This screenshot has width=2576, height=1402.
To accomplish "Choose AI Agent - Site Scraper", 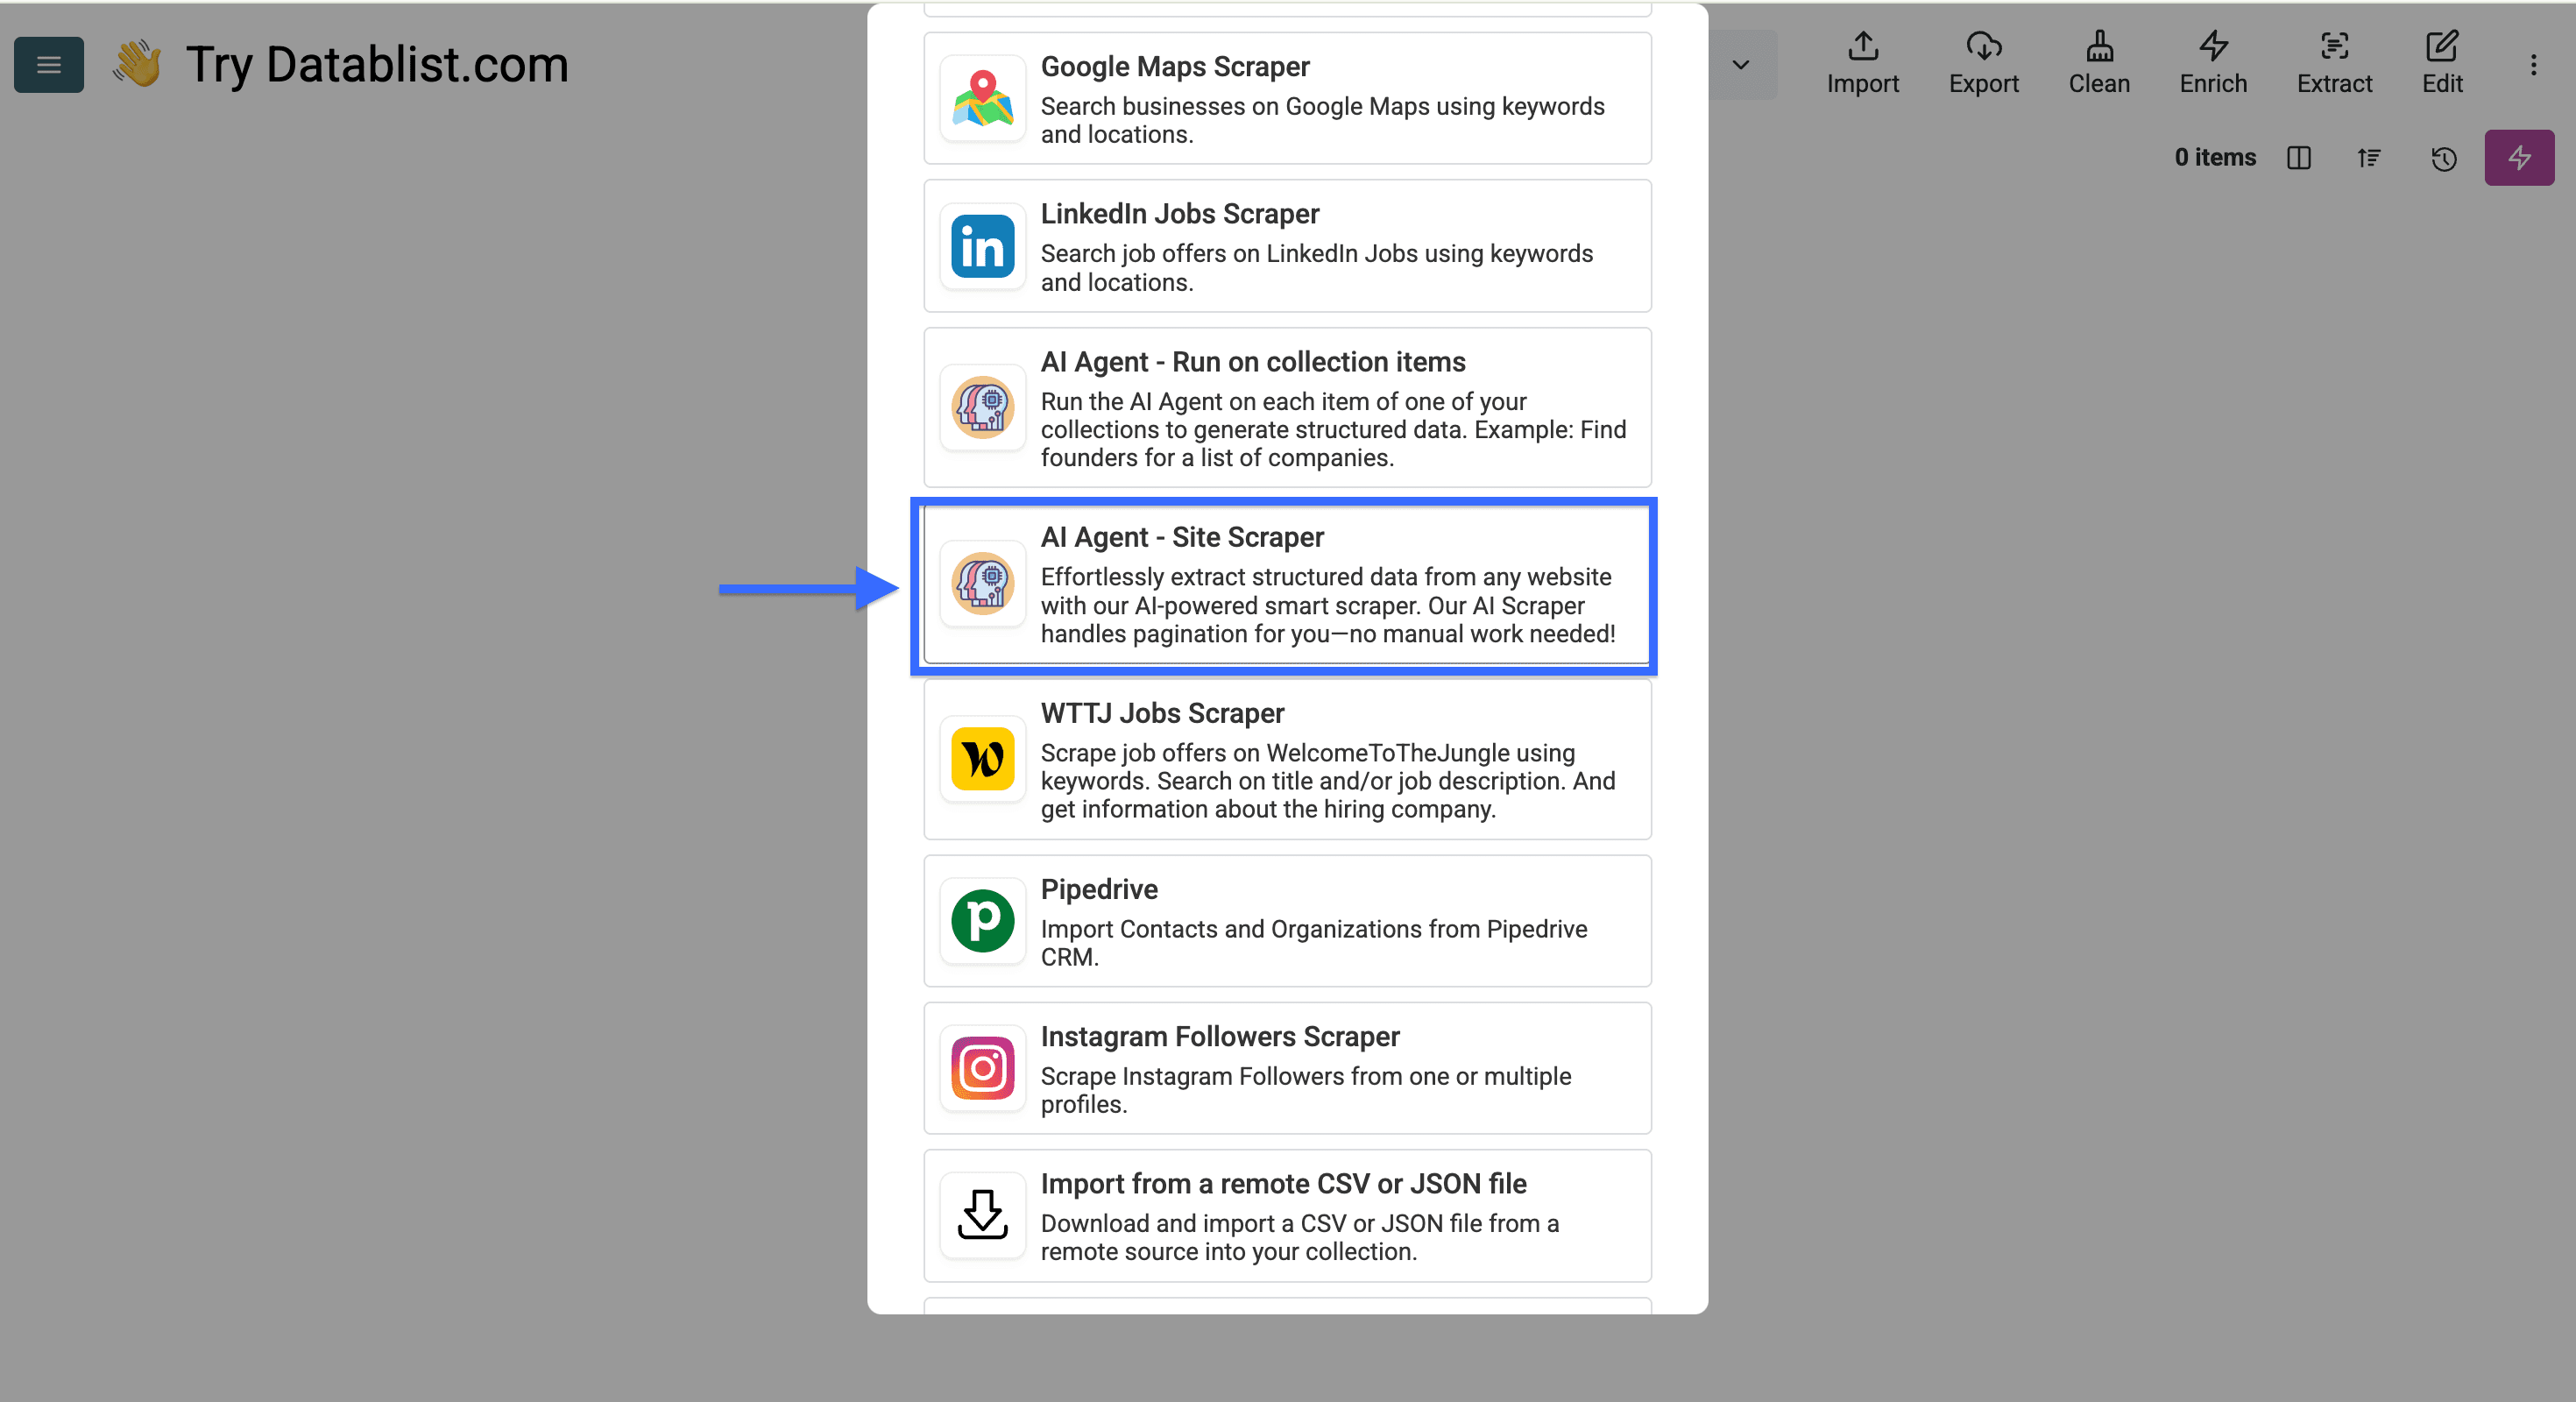I will click(1286, 585).
